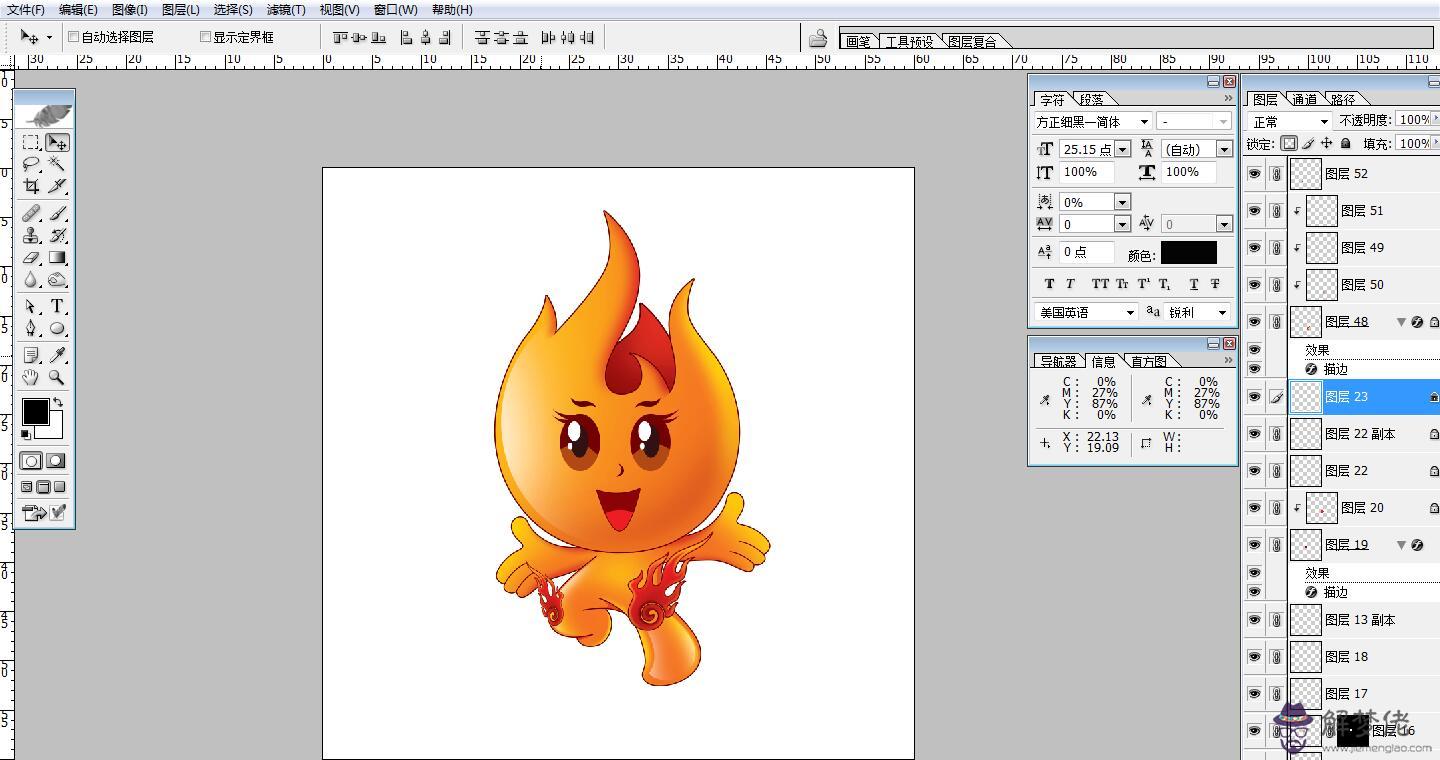Select the Hand tool
Image resolution: width=1440 pixels, height=760 pixels.
[31, 377]
